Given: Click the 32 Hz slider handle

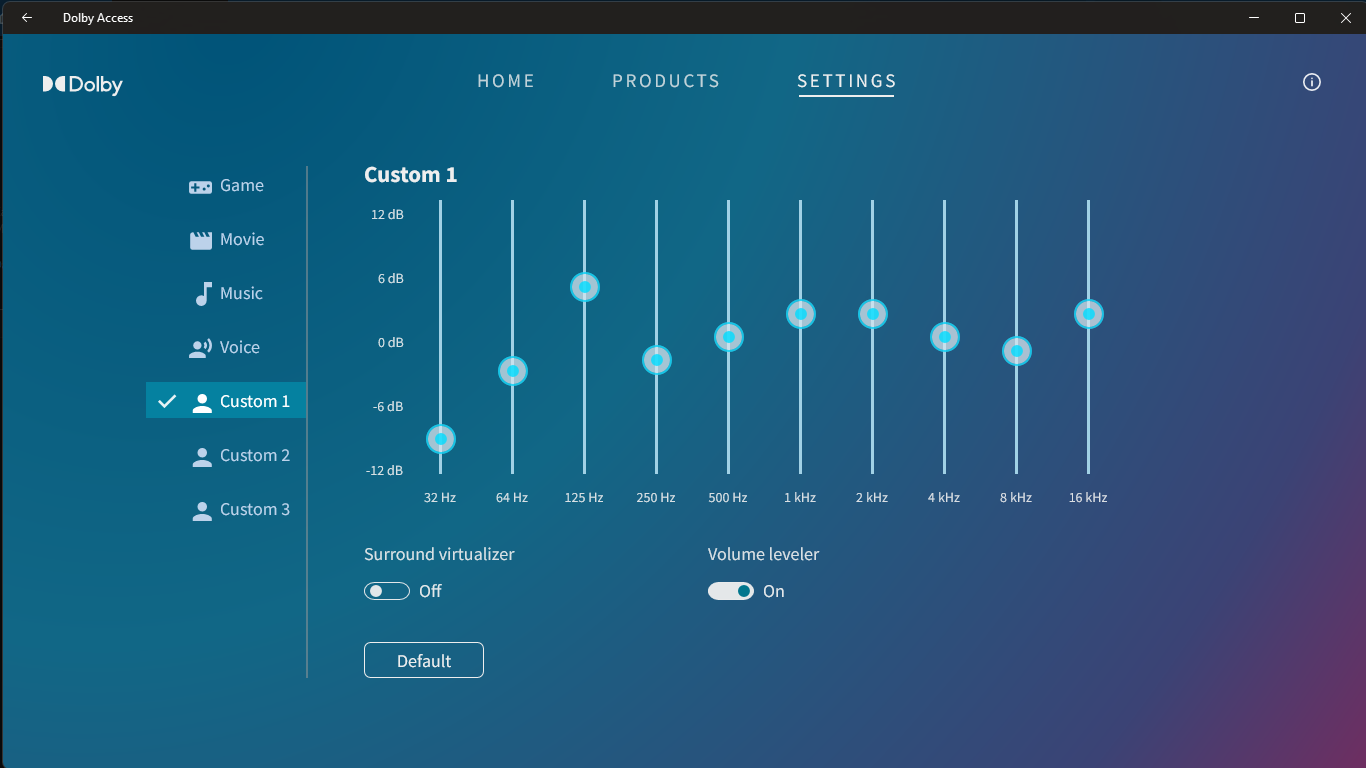Looking at the screenshot, I should 441,438.
